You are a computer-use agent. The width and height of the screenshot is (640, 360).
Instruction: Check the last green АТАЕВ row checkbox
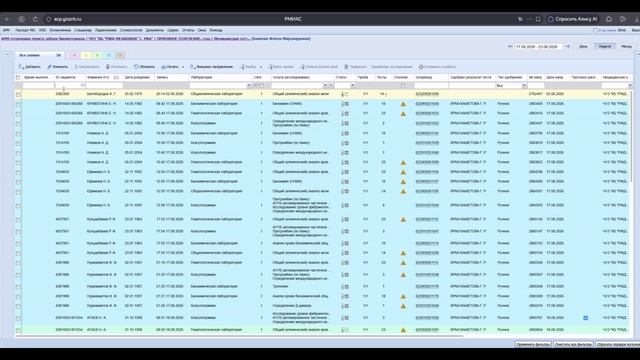pos(18,330)
